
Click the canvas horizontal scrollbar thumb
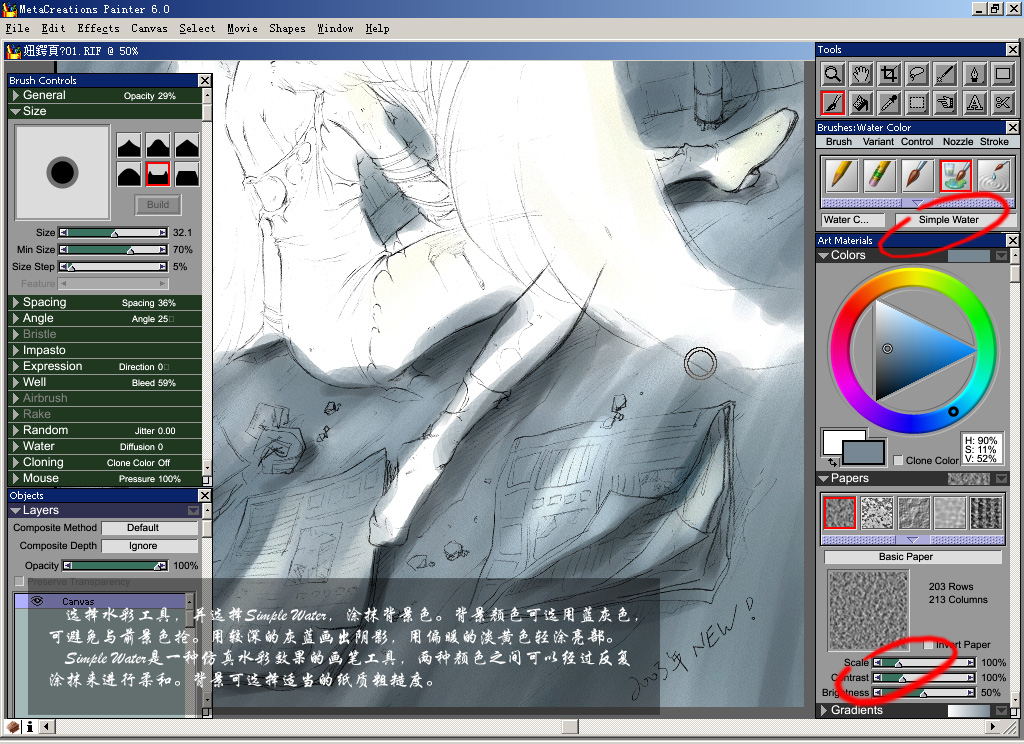(570, 726)
